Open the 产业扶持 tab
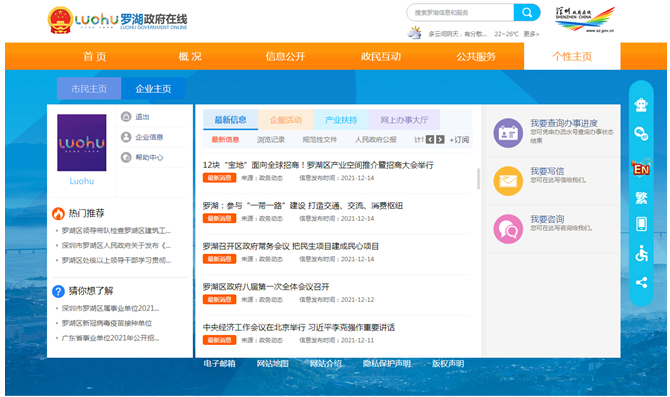The width and height of the screenshot is (670, 397). coord(341,120)
